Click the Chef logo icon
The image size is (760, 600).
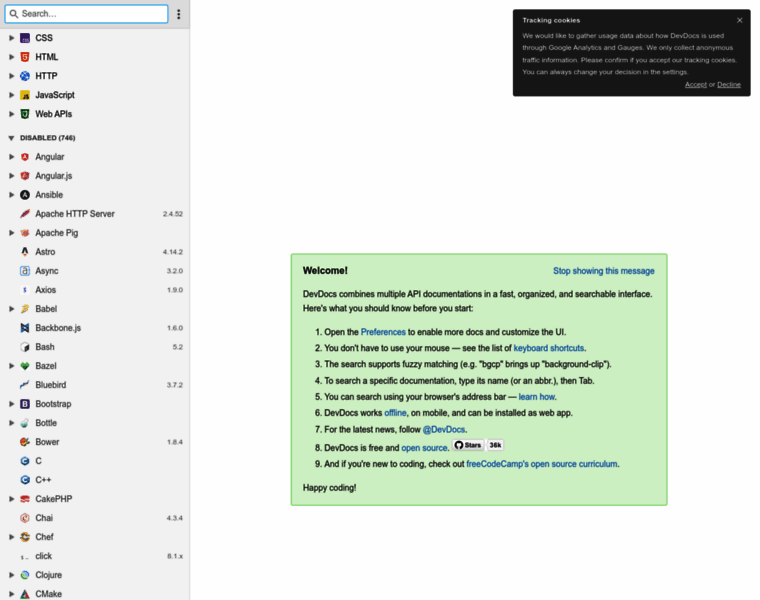pos(25,537)
